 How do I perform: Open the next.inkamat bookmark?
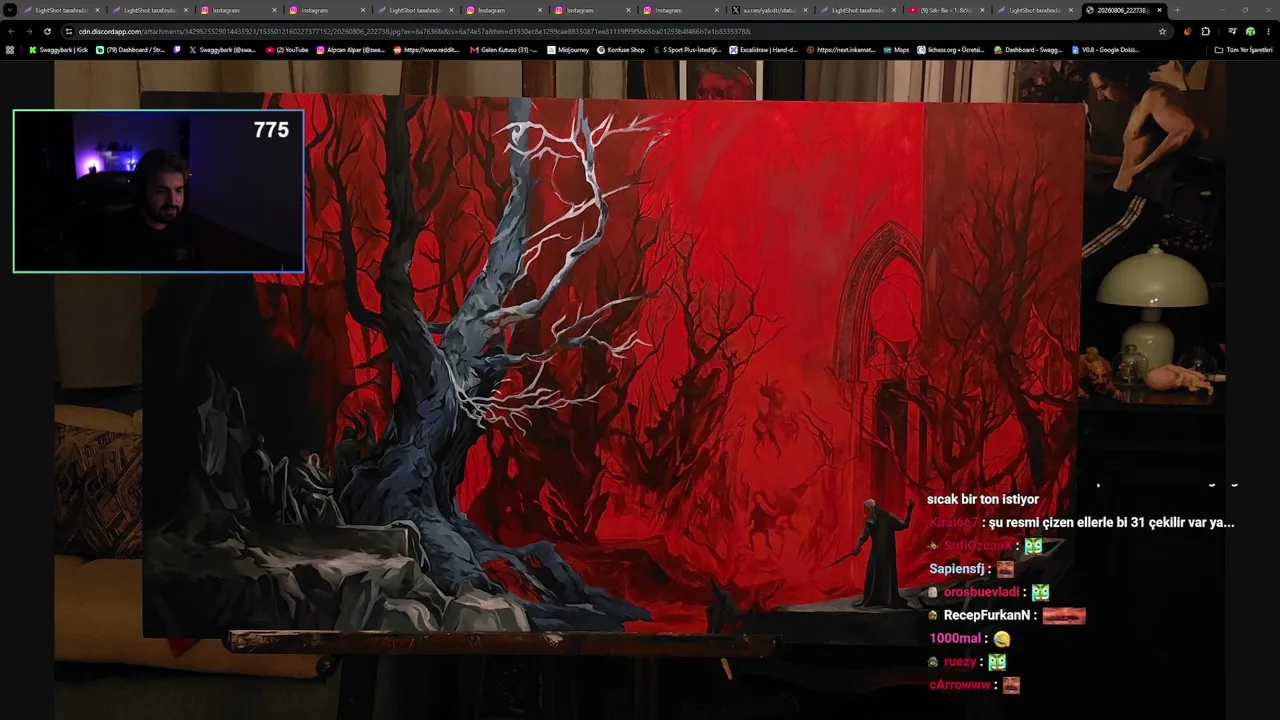point(840,49)
